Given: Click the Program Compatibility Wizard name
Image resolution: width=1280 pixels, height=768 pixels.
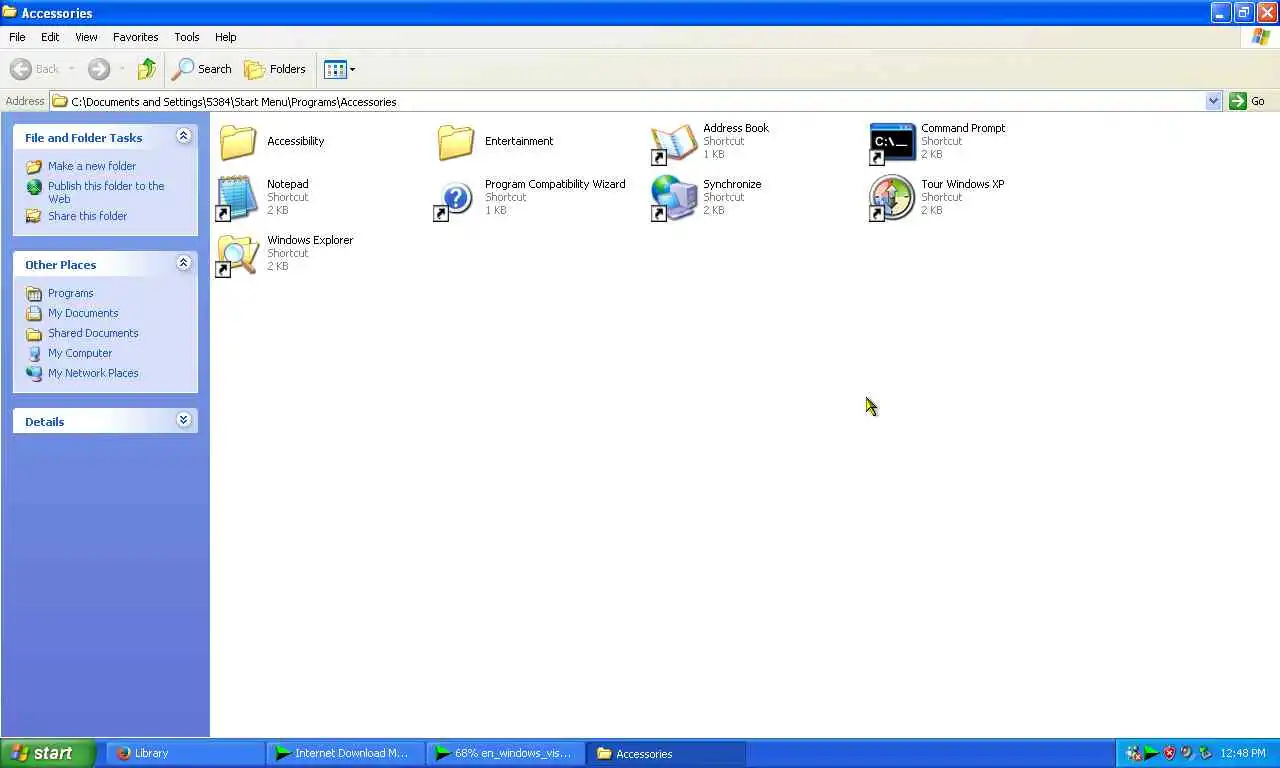Looking at the screenshot, I should point(555,184).
